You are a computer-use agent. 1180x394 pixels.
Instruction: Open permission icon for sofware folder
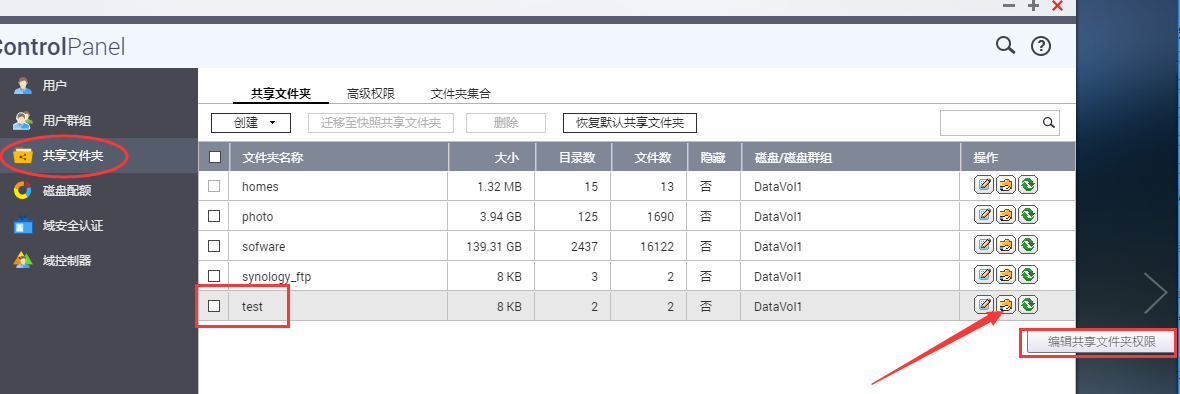(1005, 245)
